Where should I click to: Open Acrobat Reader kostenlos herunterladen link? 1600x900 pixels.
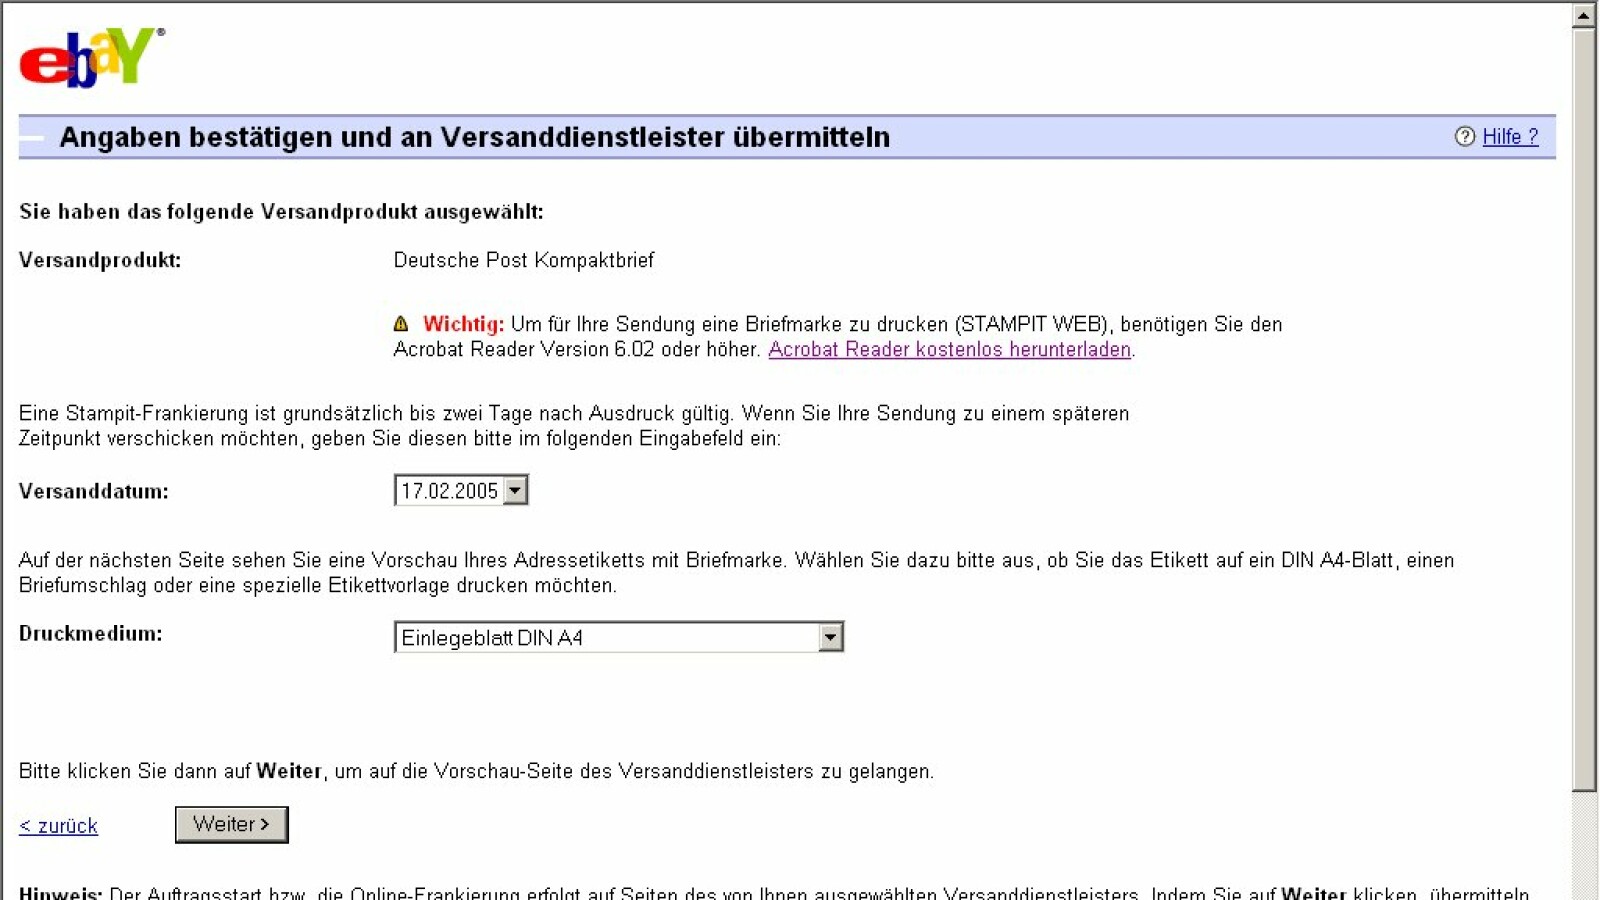point(949,350)
